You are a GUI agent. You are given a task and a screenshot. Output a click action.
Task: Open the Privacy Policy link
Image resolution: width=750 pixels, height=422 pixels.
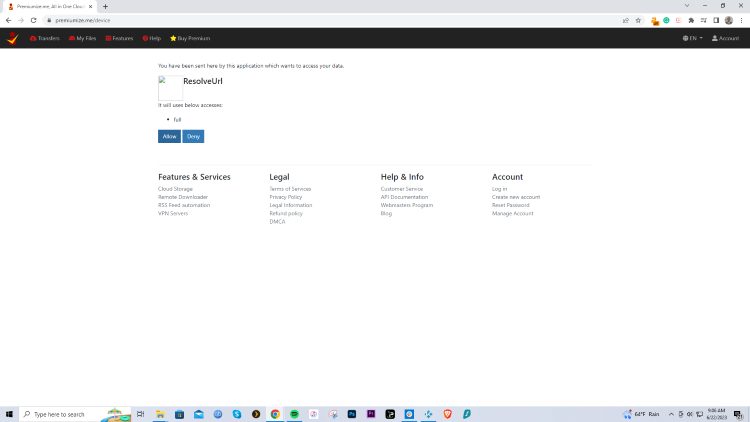pos(286,197)
